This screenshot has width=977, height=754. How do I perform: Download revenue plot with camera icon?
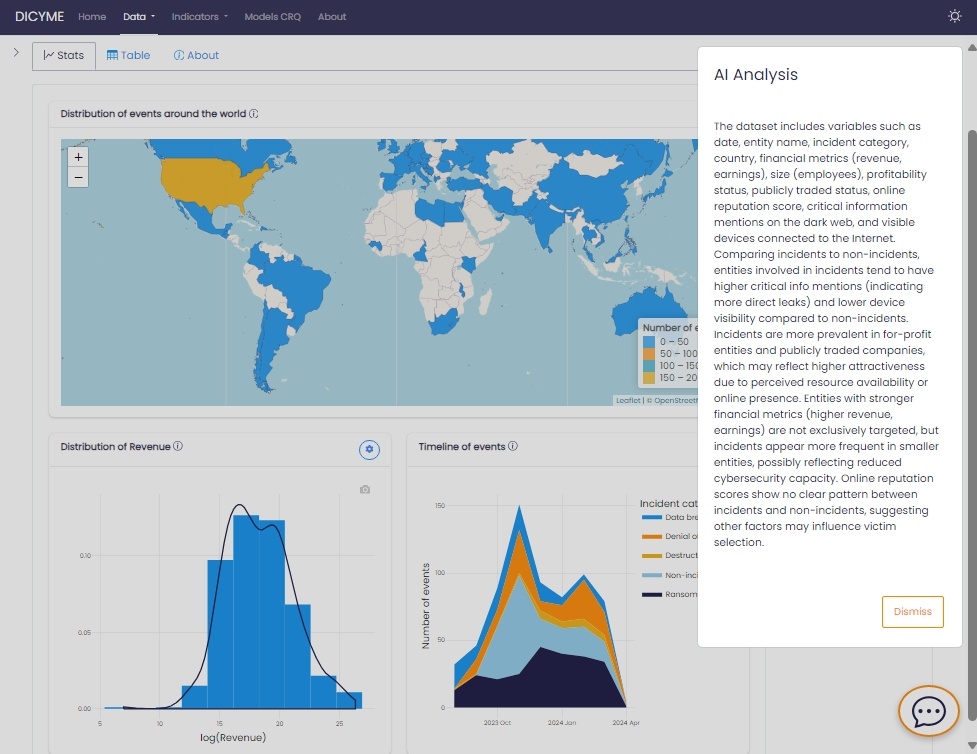[x=365, y=489]
